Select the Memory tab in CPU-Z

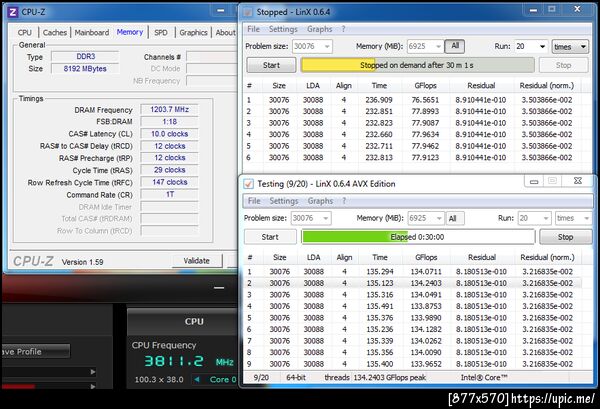130,32
